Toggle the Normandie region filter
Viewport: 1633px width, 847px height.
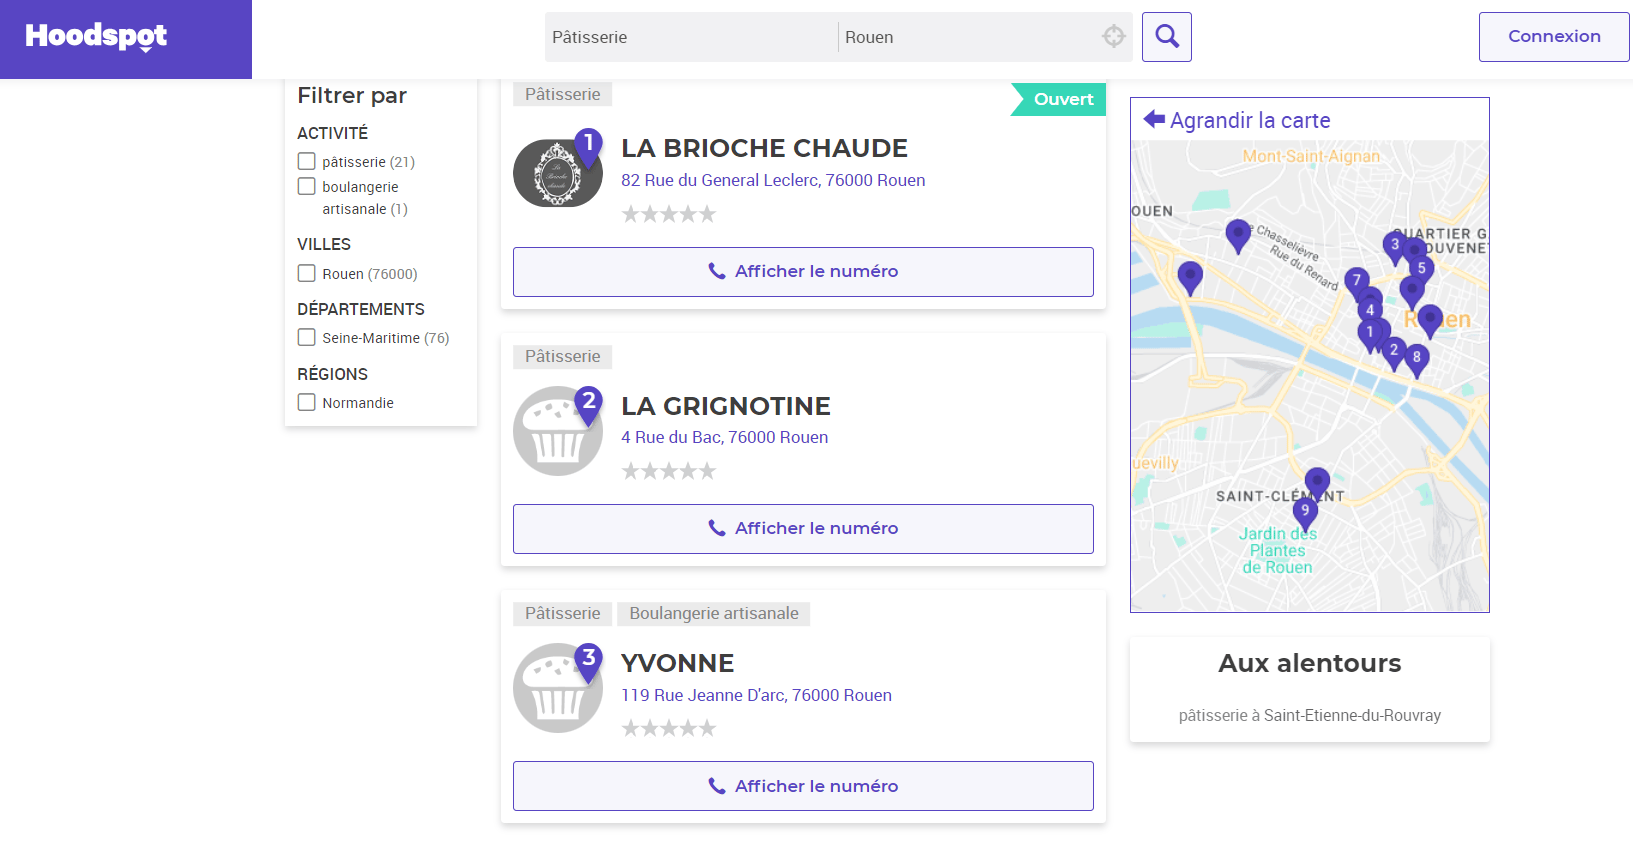(x=307, y=402)
